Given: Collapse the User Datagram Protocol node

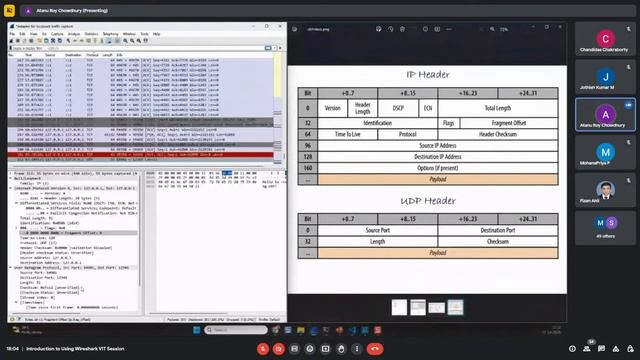Looking at the screenshot, I should (x=11, y=268).
